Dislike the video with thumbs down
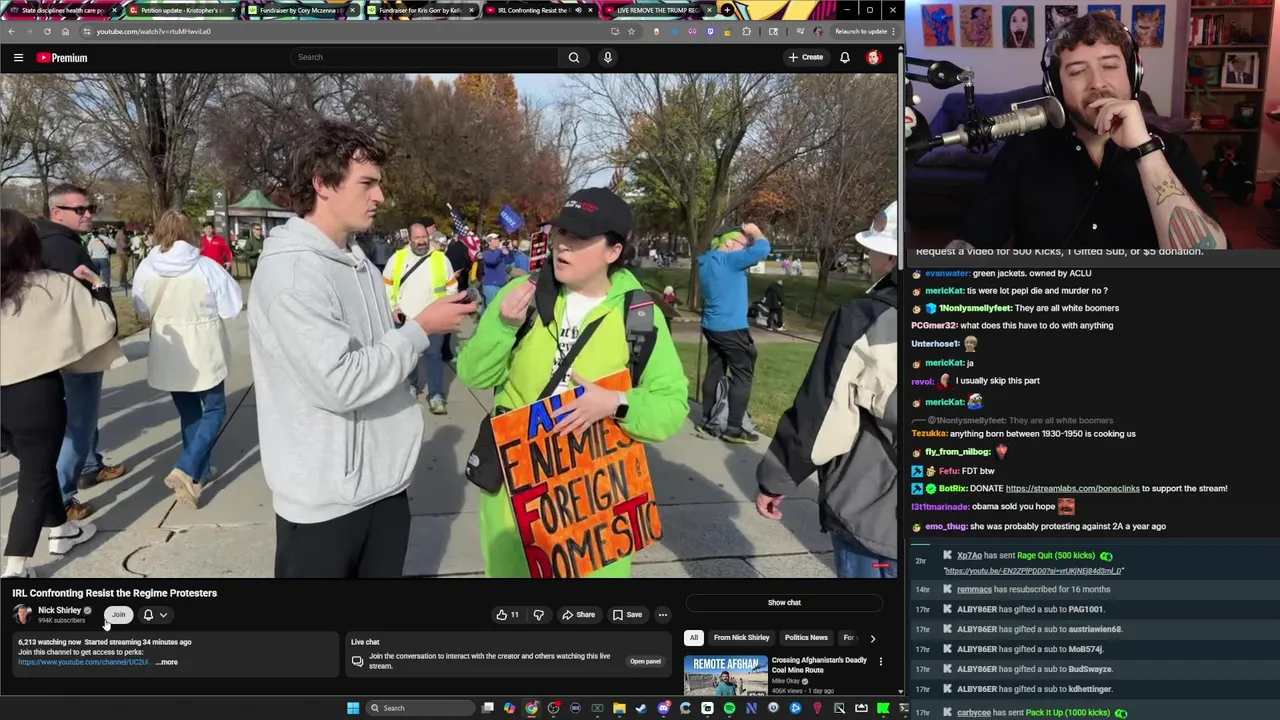This screenshot has height=720, width=1280. pos(538,615)
